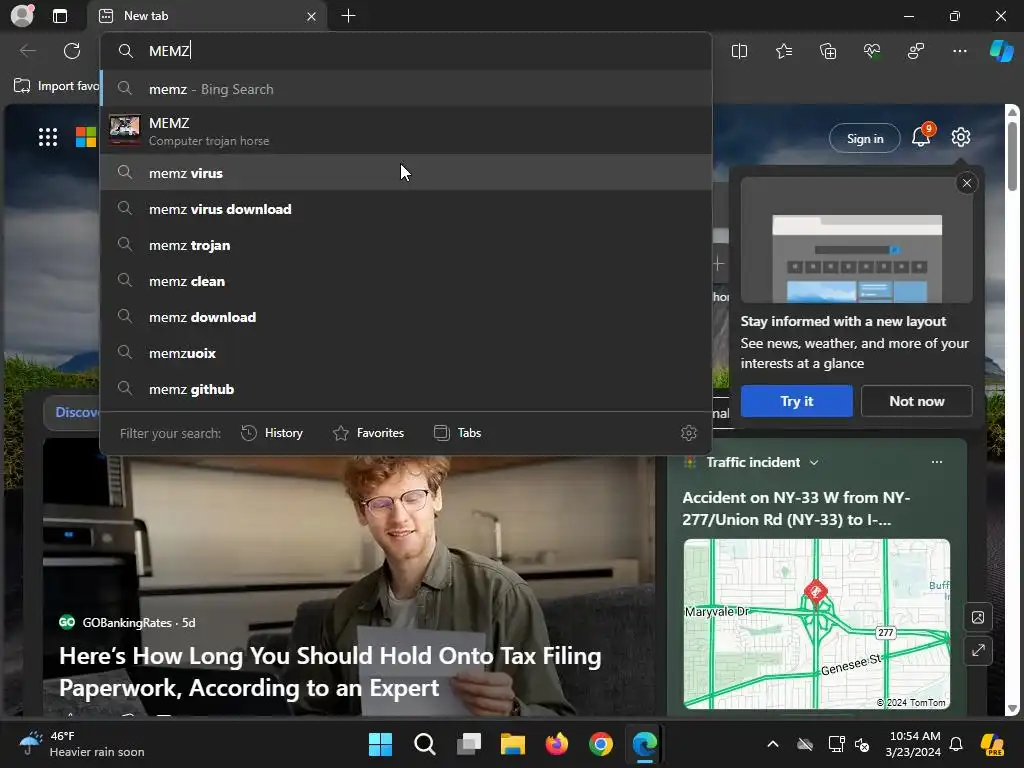The image size is (1024, 768).
Task: Open the weather widget on taskbar
Action: [82, 744]
